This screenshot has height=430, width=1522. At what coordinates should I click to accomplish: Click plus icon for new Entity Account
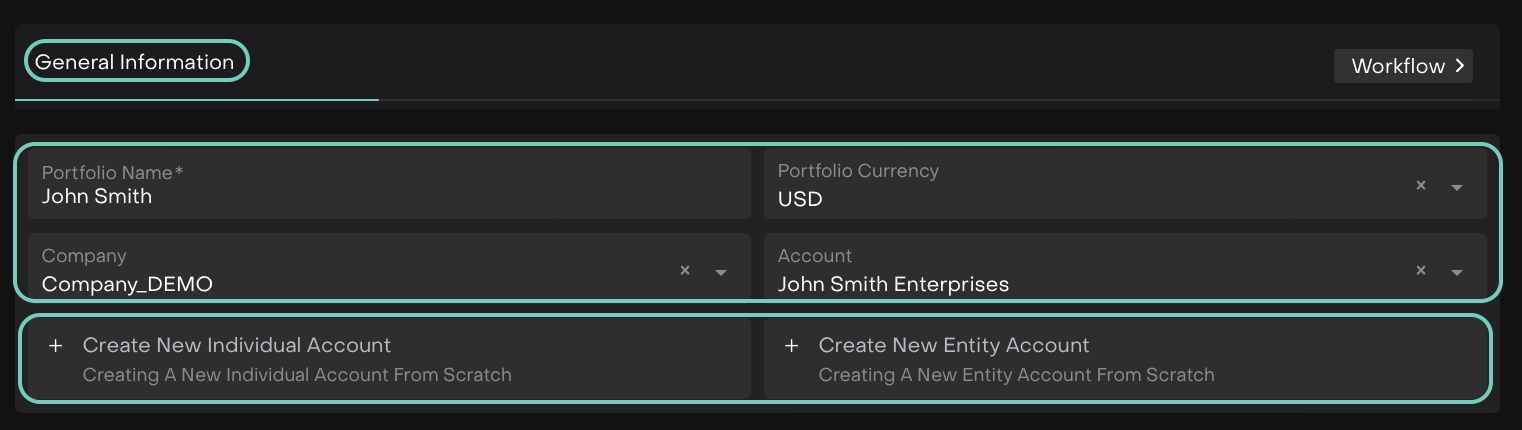pos(792,346)
